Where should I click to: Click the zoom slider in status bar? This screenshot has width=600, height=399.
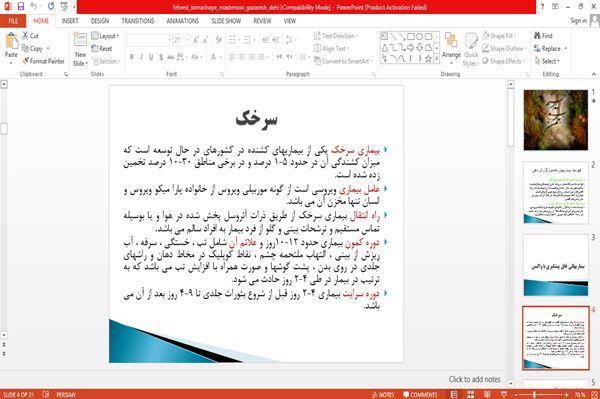[x=541, y=394]
